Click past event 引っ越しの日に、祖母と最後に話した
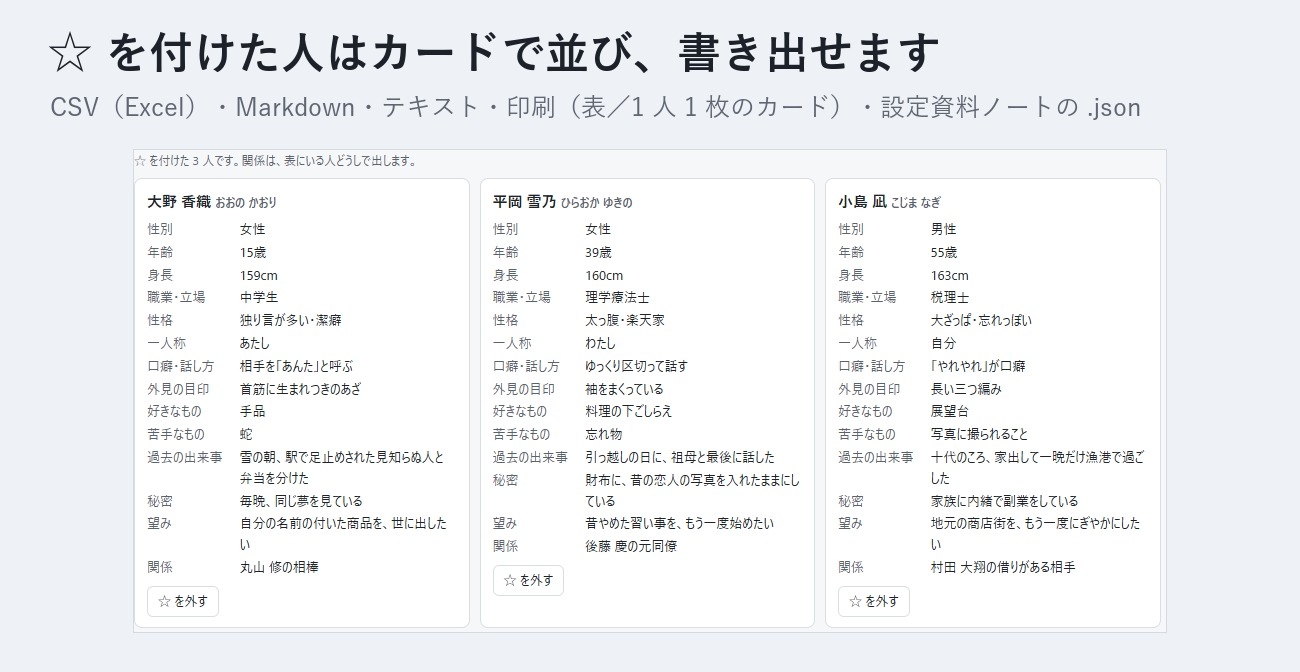Image resolution: width=1300 pixels, height=672 pixels. click(x=680, y=457)
